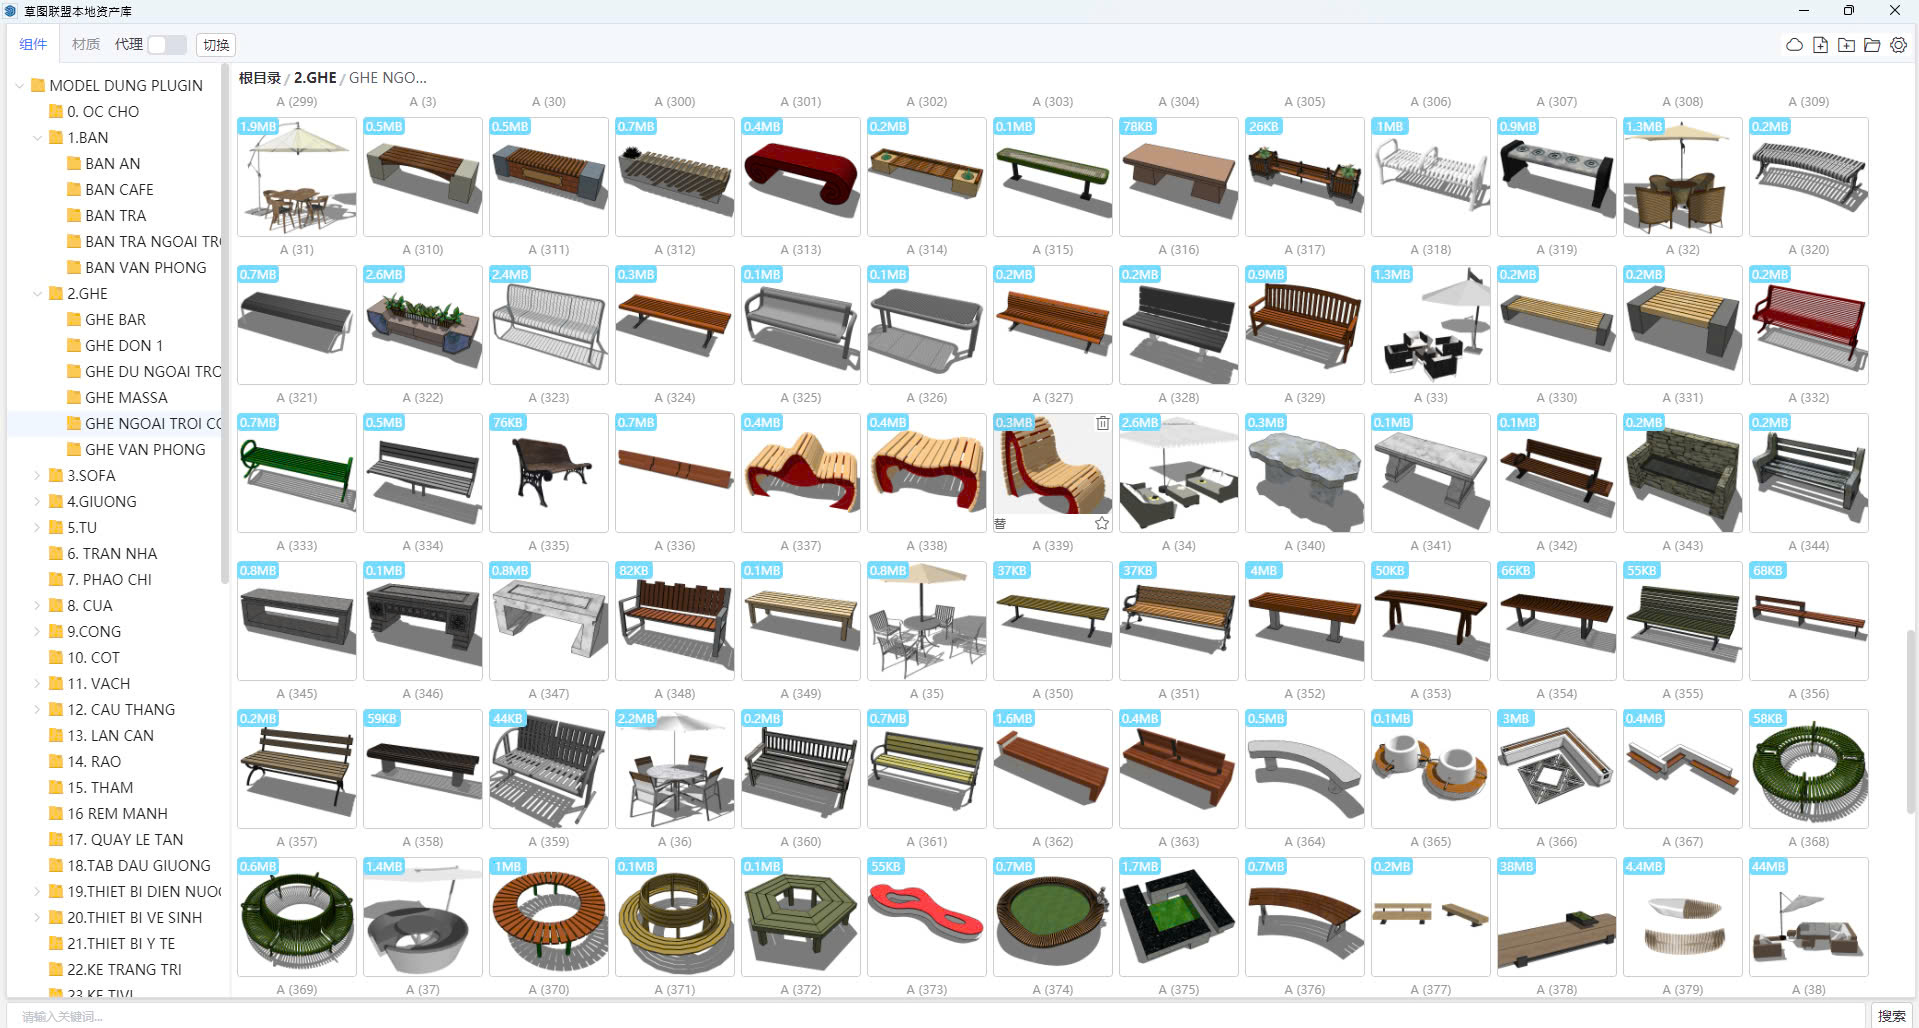Collapse the 2.GHE folder tree
Image resolution: width=1919 pixels, height=1028 pixels.
[x=38, y=294]
